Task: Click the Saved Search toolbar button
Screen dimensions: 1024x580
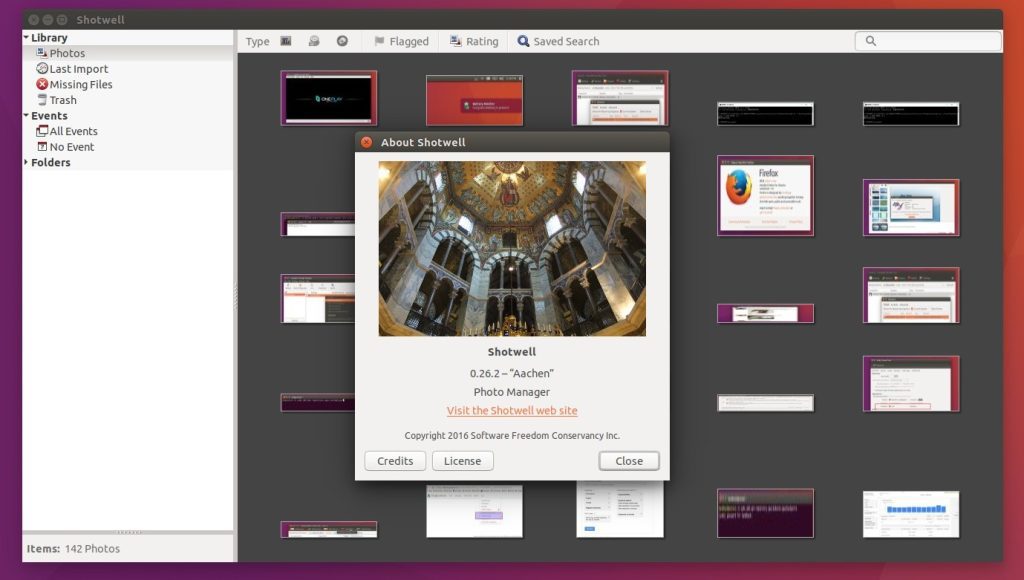Action: (x=558, y=41)
